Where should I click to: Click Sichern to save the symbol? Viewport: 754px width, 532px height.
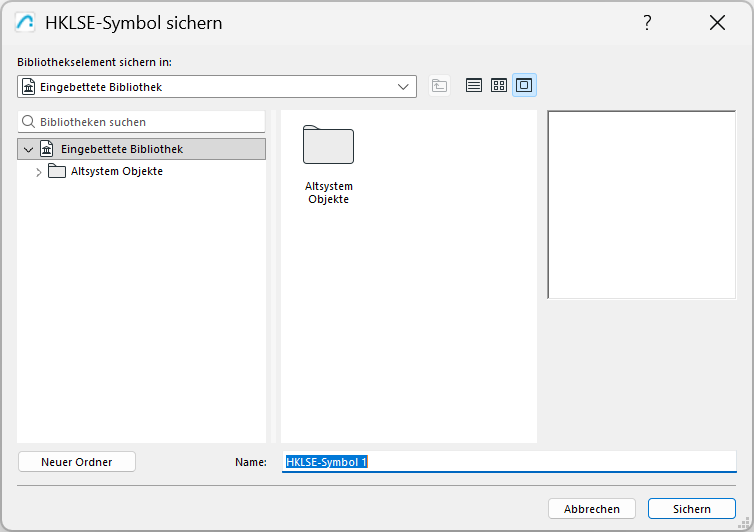point(691,509)
